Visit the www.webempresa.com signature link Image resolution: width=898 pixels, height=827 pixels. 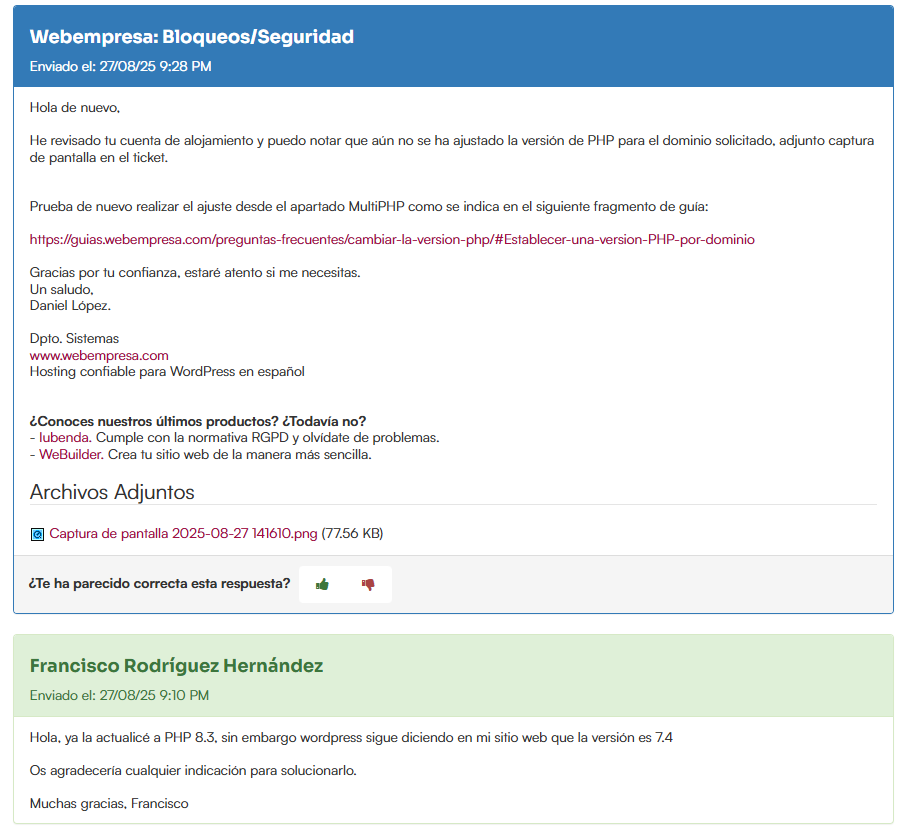(x=99, y=355)
